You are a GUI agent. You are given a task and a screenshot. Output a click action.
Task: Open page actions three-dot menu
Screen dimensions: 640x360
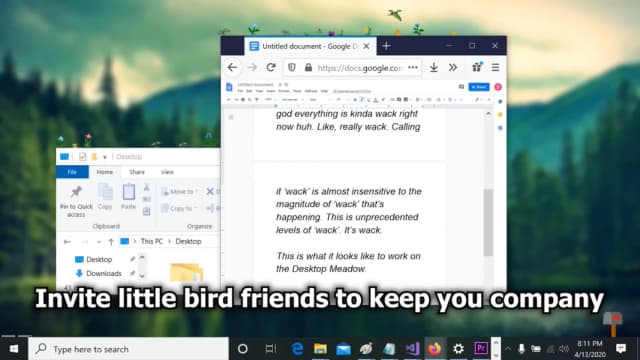click(413, 67)
